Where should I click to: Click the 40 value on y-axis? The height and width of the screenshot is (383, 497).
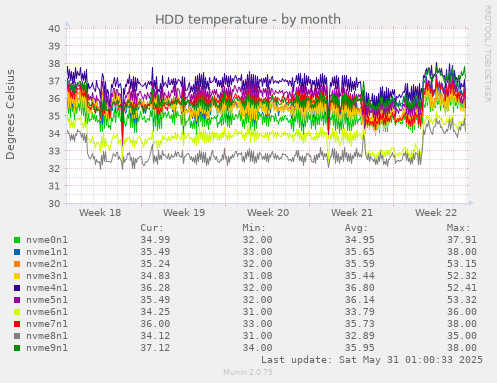54,28
